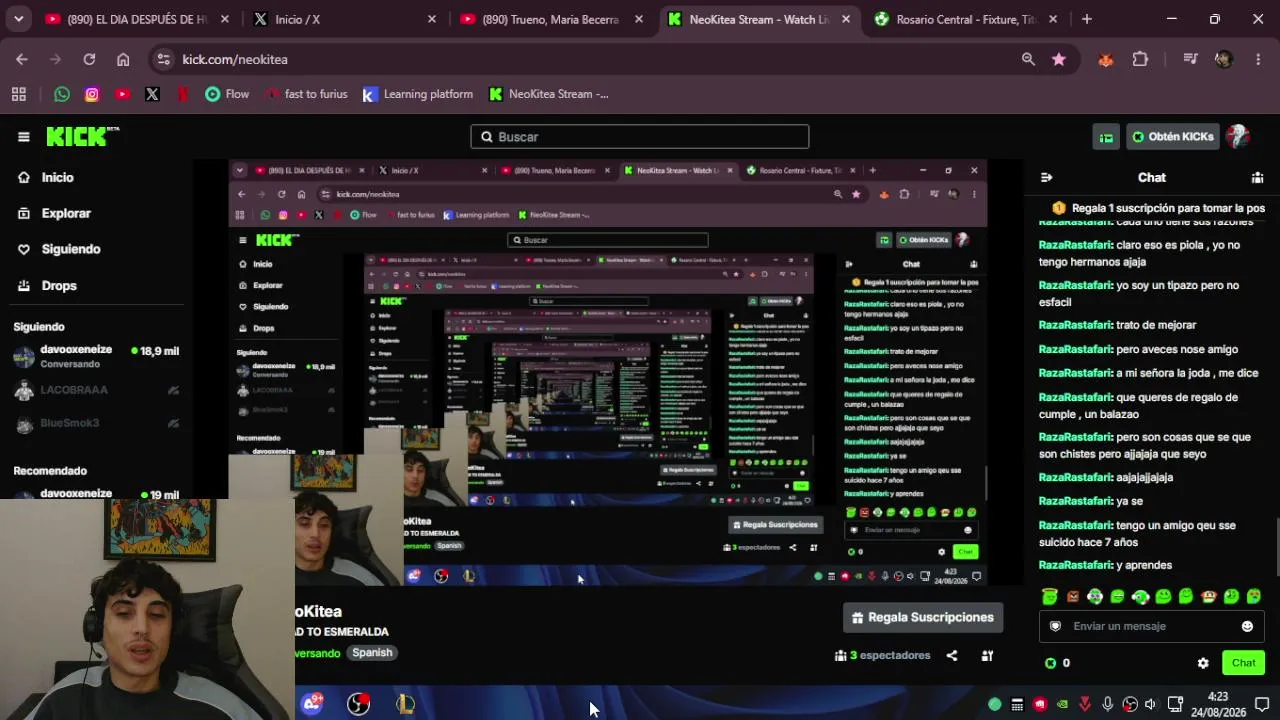Open the Windows notification center

[x=1262, y=704]
